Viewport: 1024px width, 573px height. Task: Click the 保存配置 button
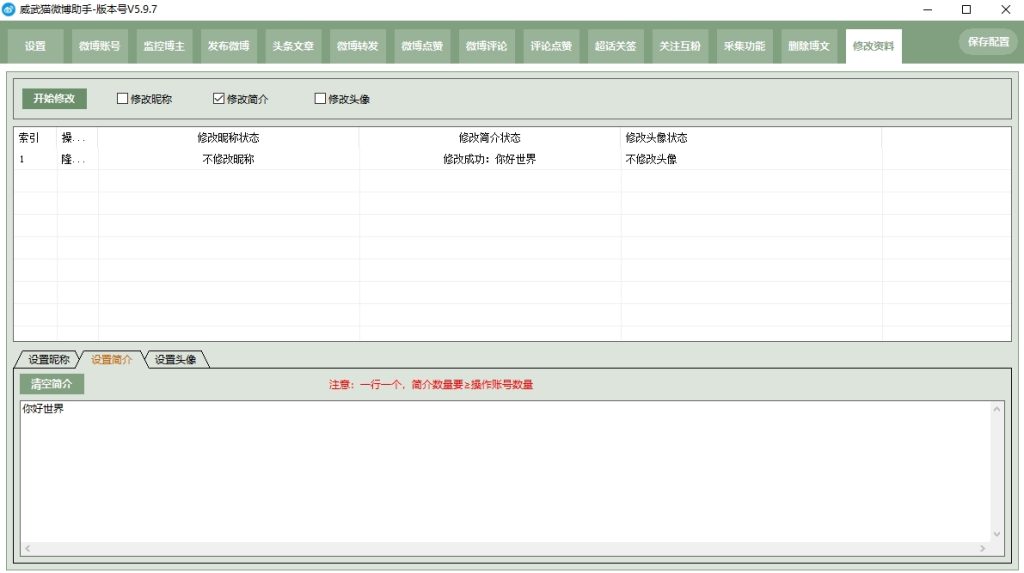click(988, 42)
